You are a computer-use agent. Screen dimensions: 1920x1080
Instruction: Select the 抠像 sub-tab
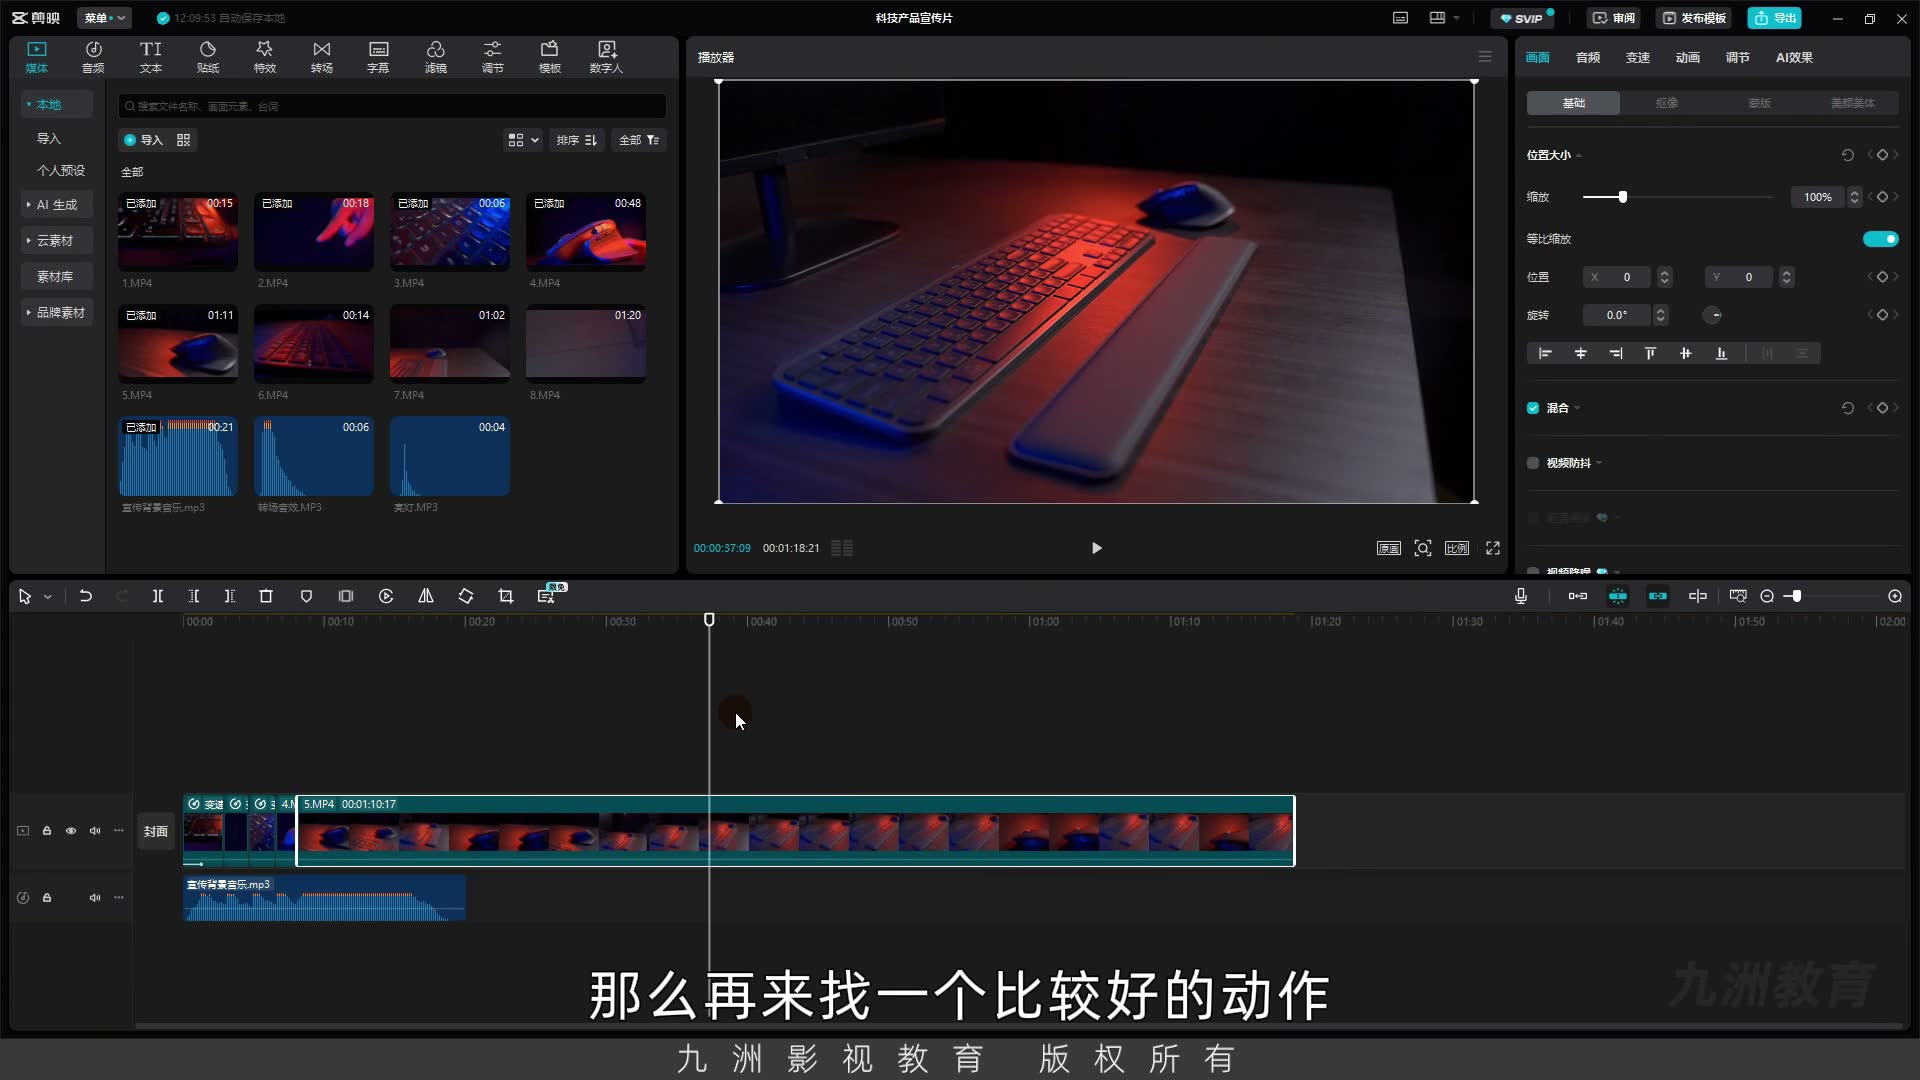pos(1666,103)
